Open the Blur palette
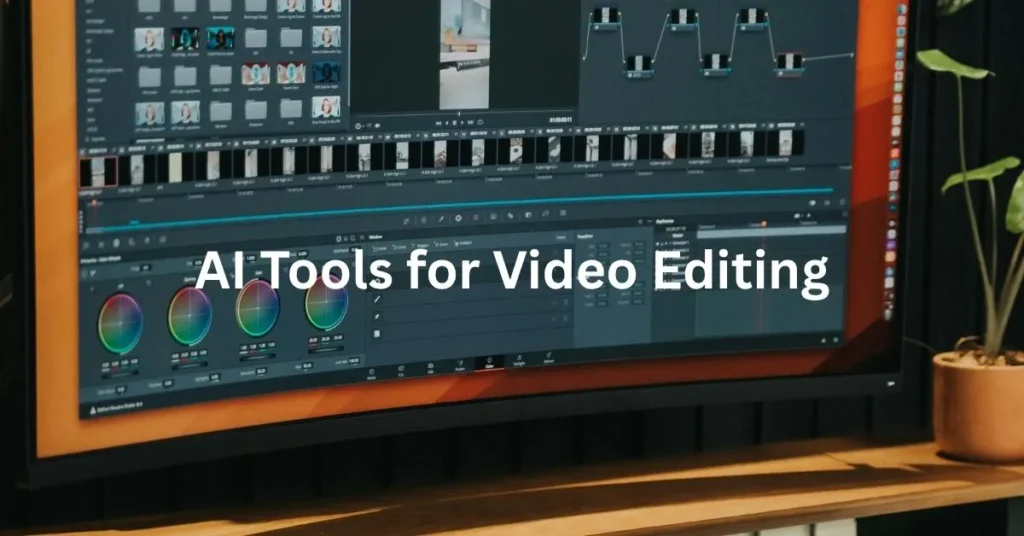1024x536 pixels. coord(511,216)
